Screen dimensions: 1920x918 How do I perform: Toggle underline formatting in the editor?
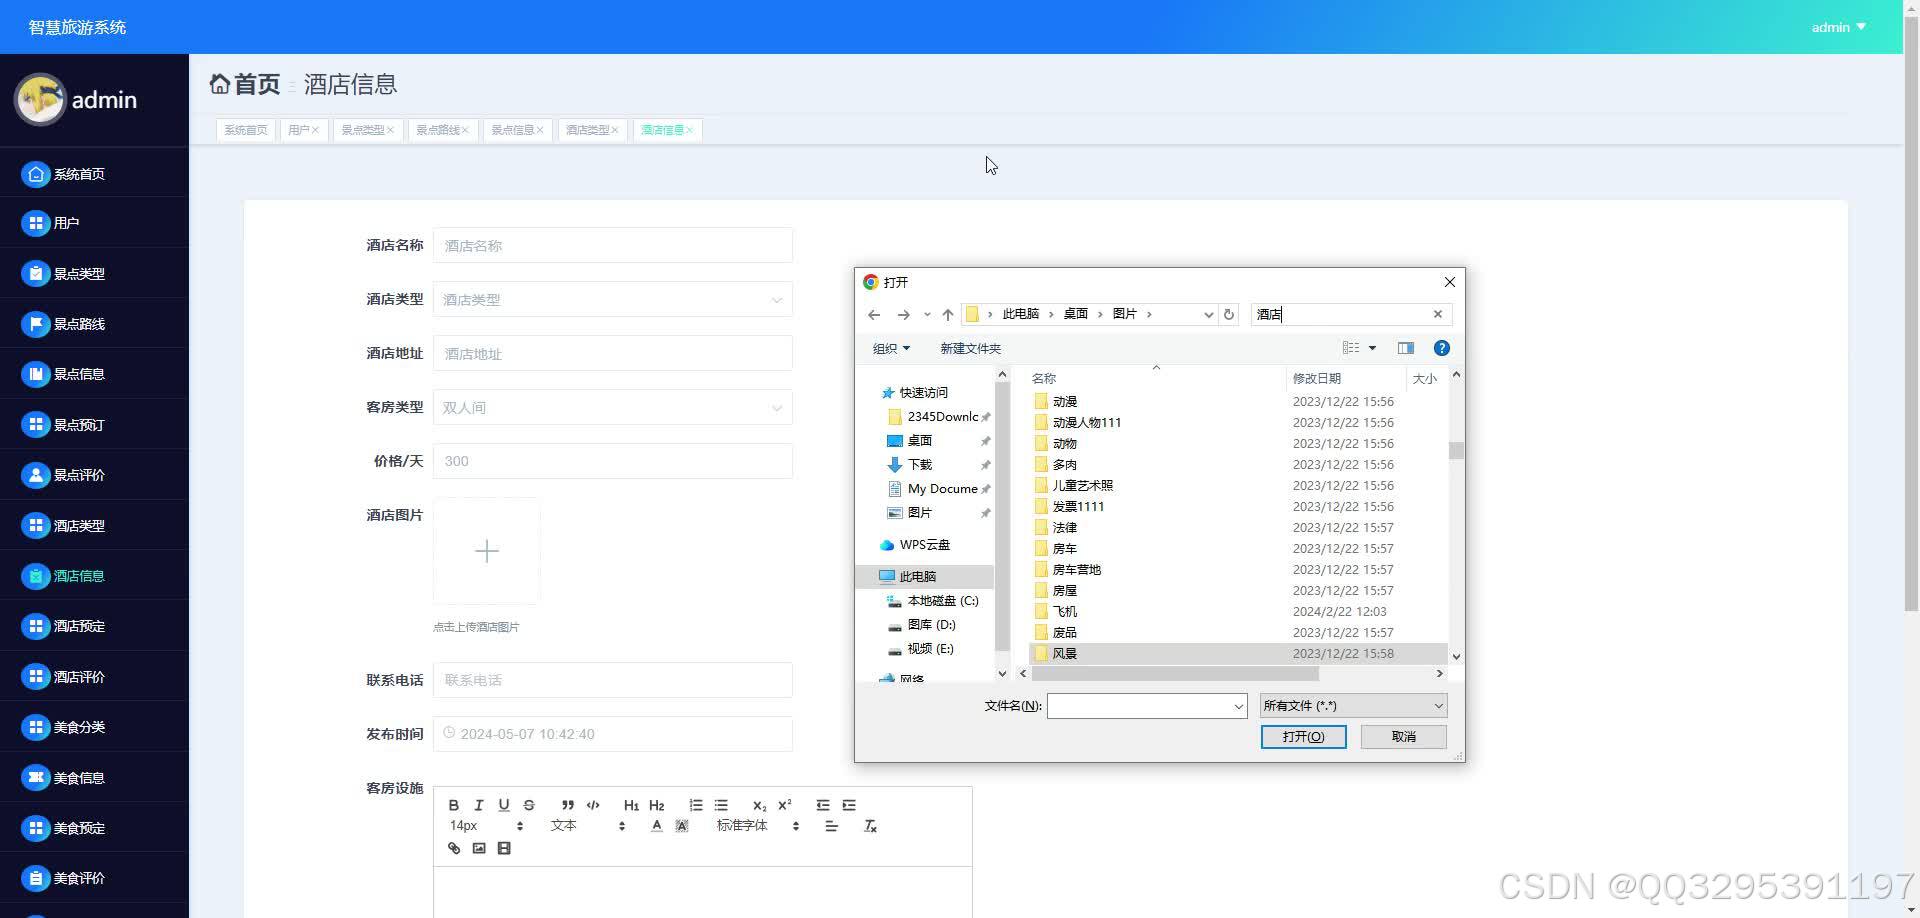(504, 805)
